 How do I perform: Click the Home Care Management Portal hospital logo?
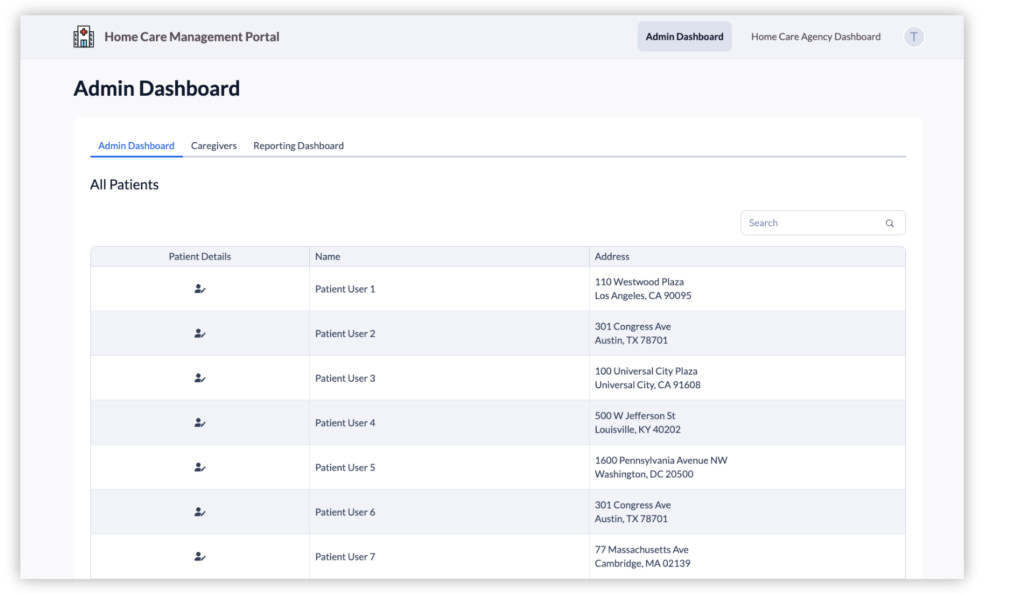point(84,37)
